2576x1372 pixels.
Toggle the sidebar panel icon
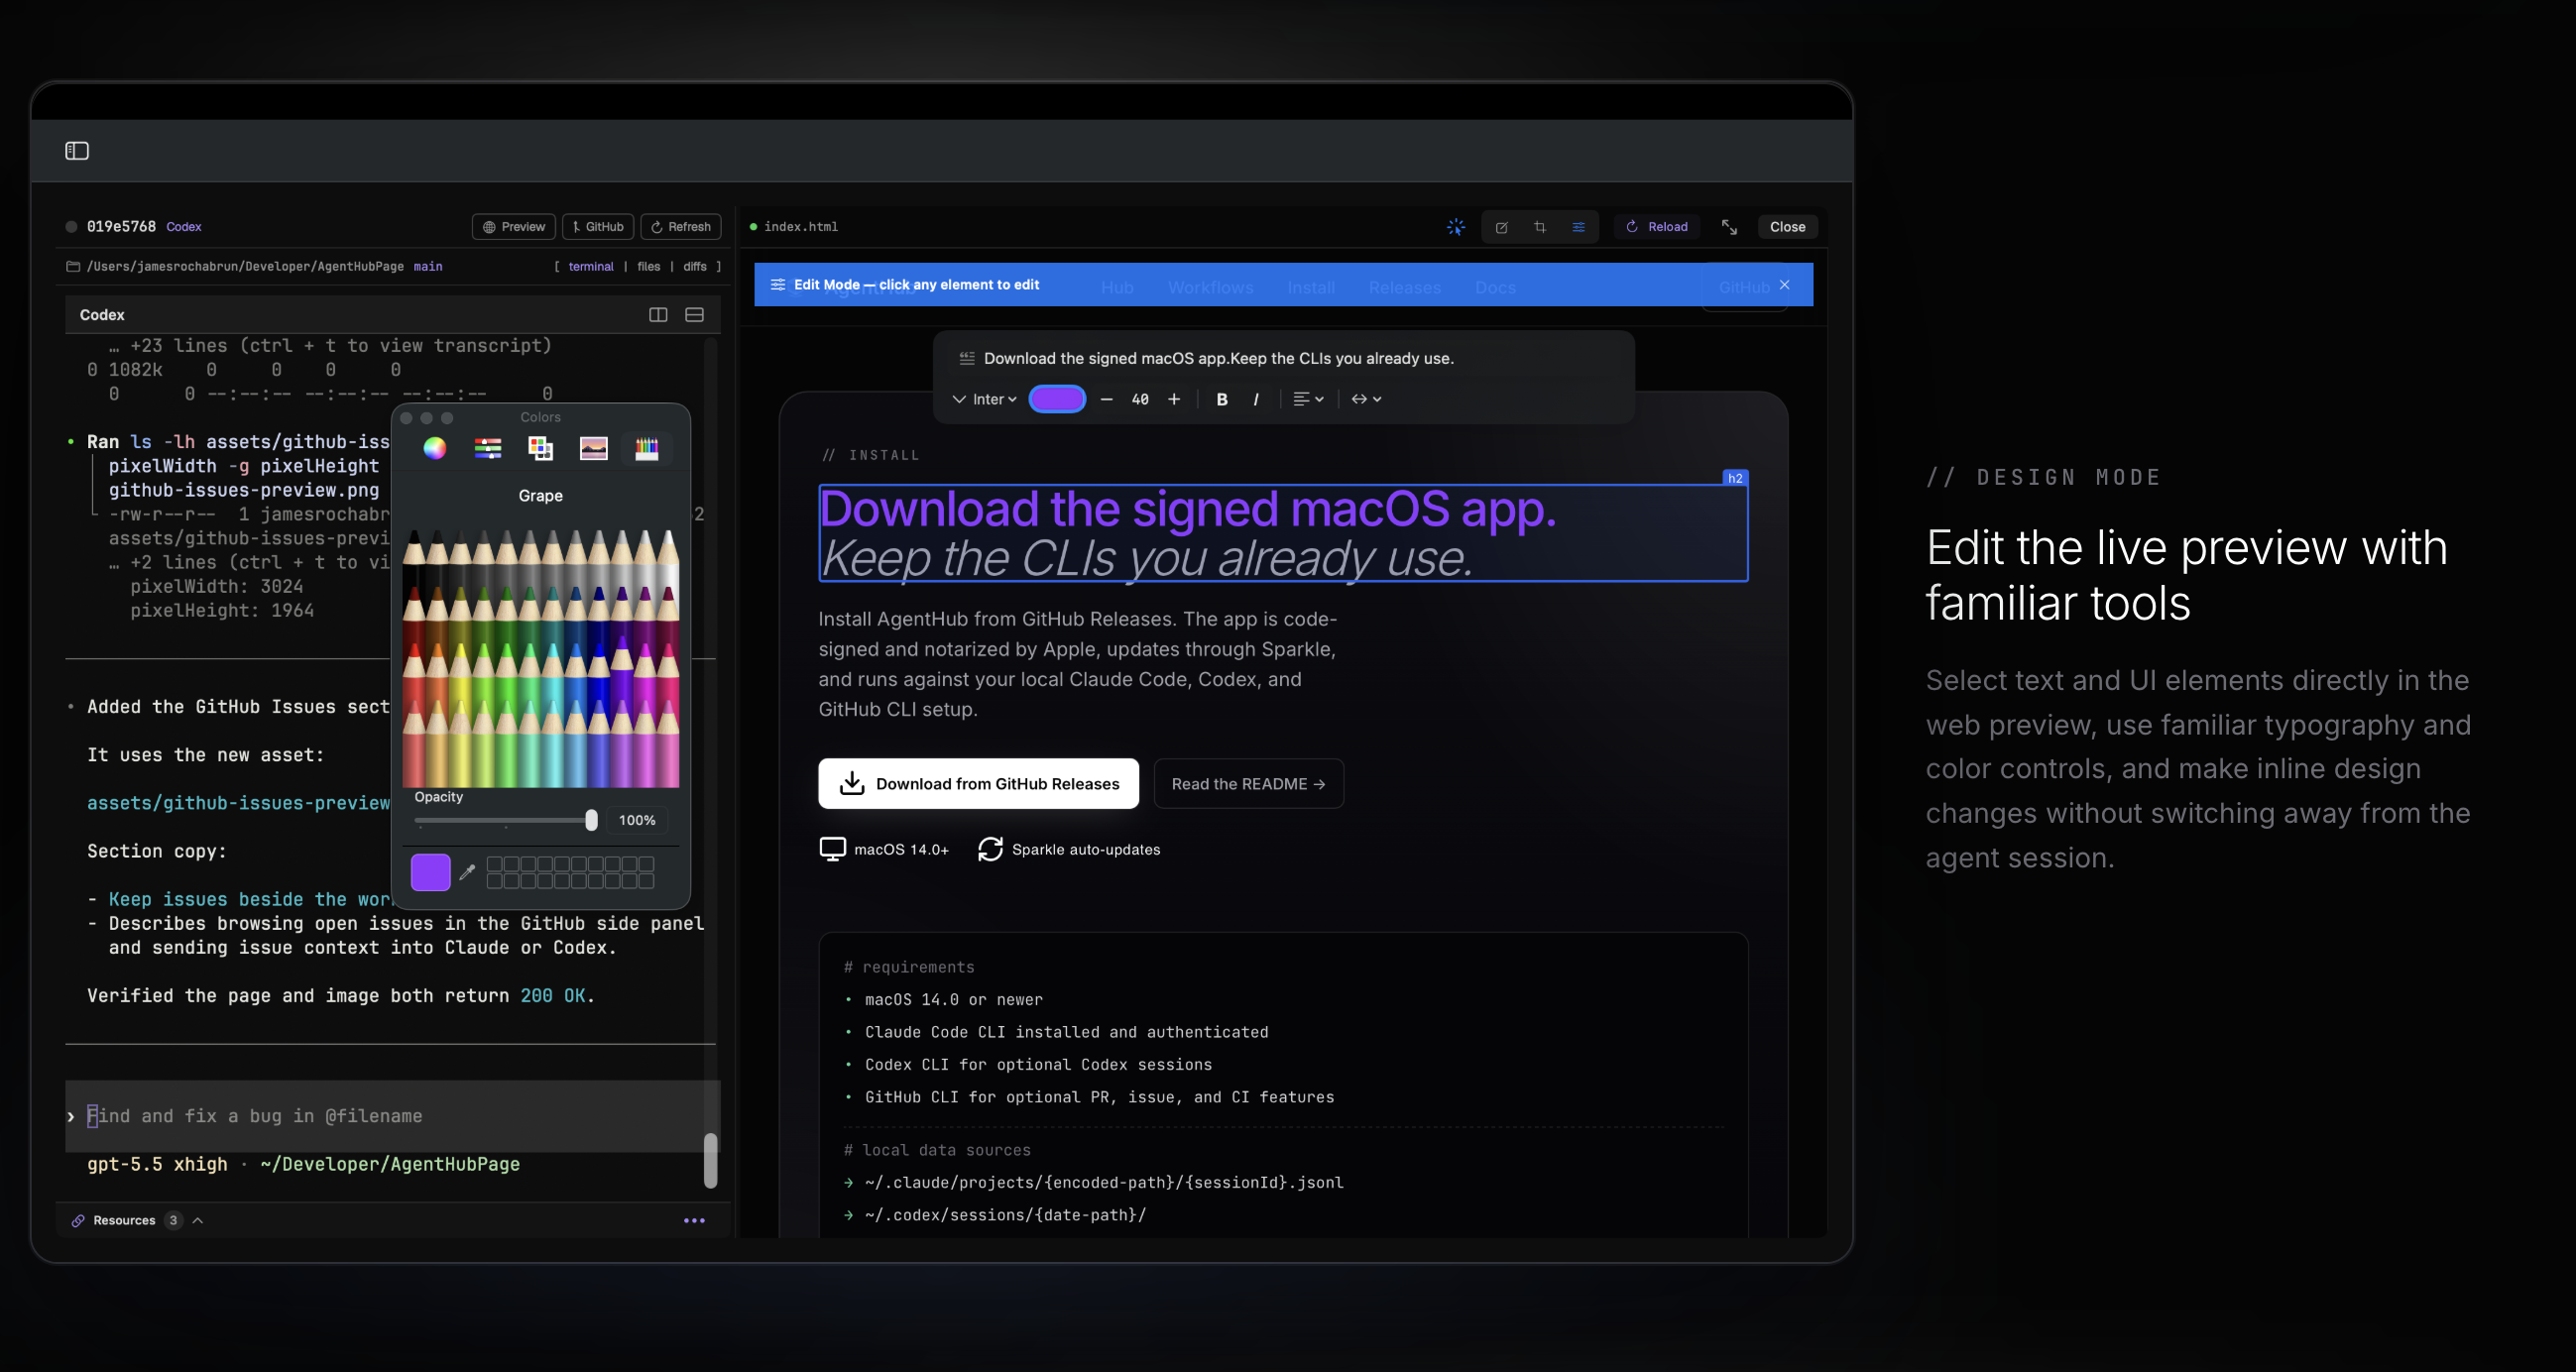[x=77, y=151]
